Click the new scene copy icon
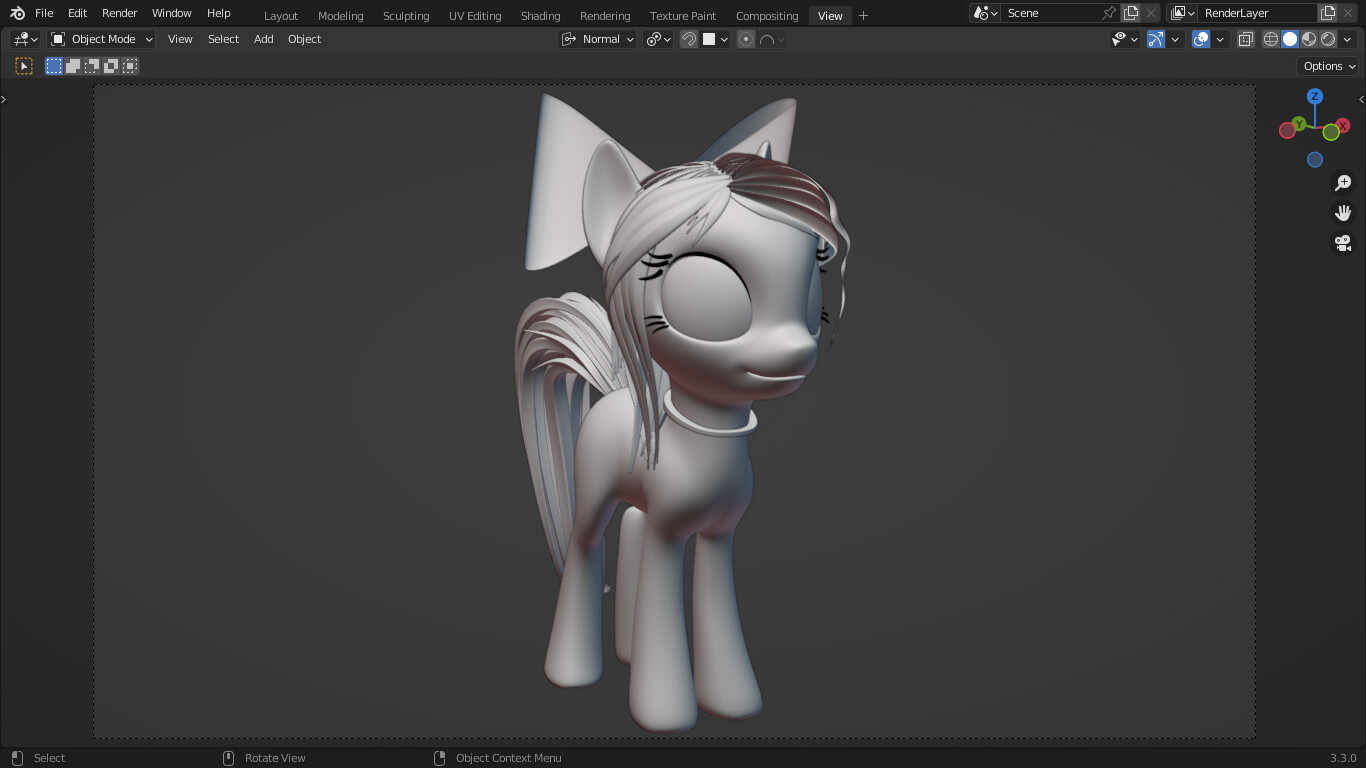 1131,13
